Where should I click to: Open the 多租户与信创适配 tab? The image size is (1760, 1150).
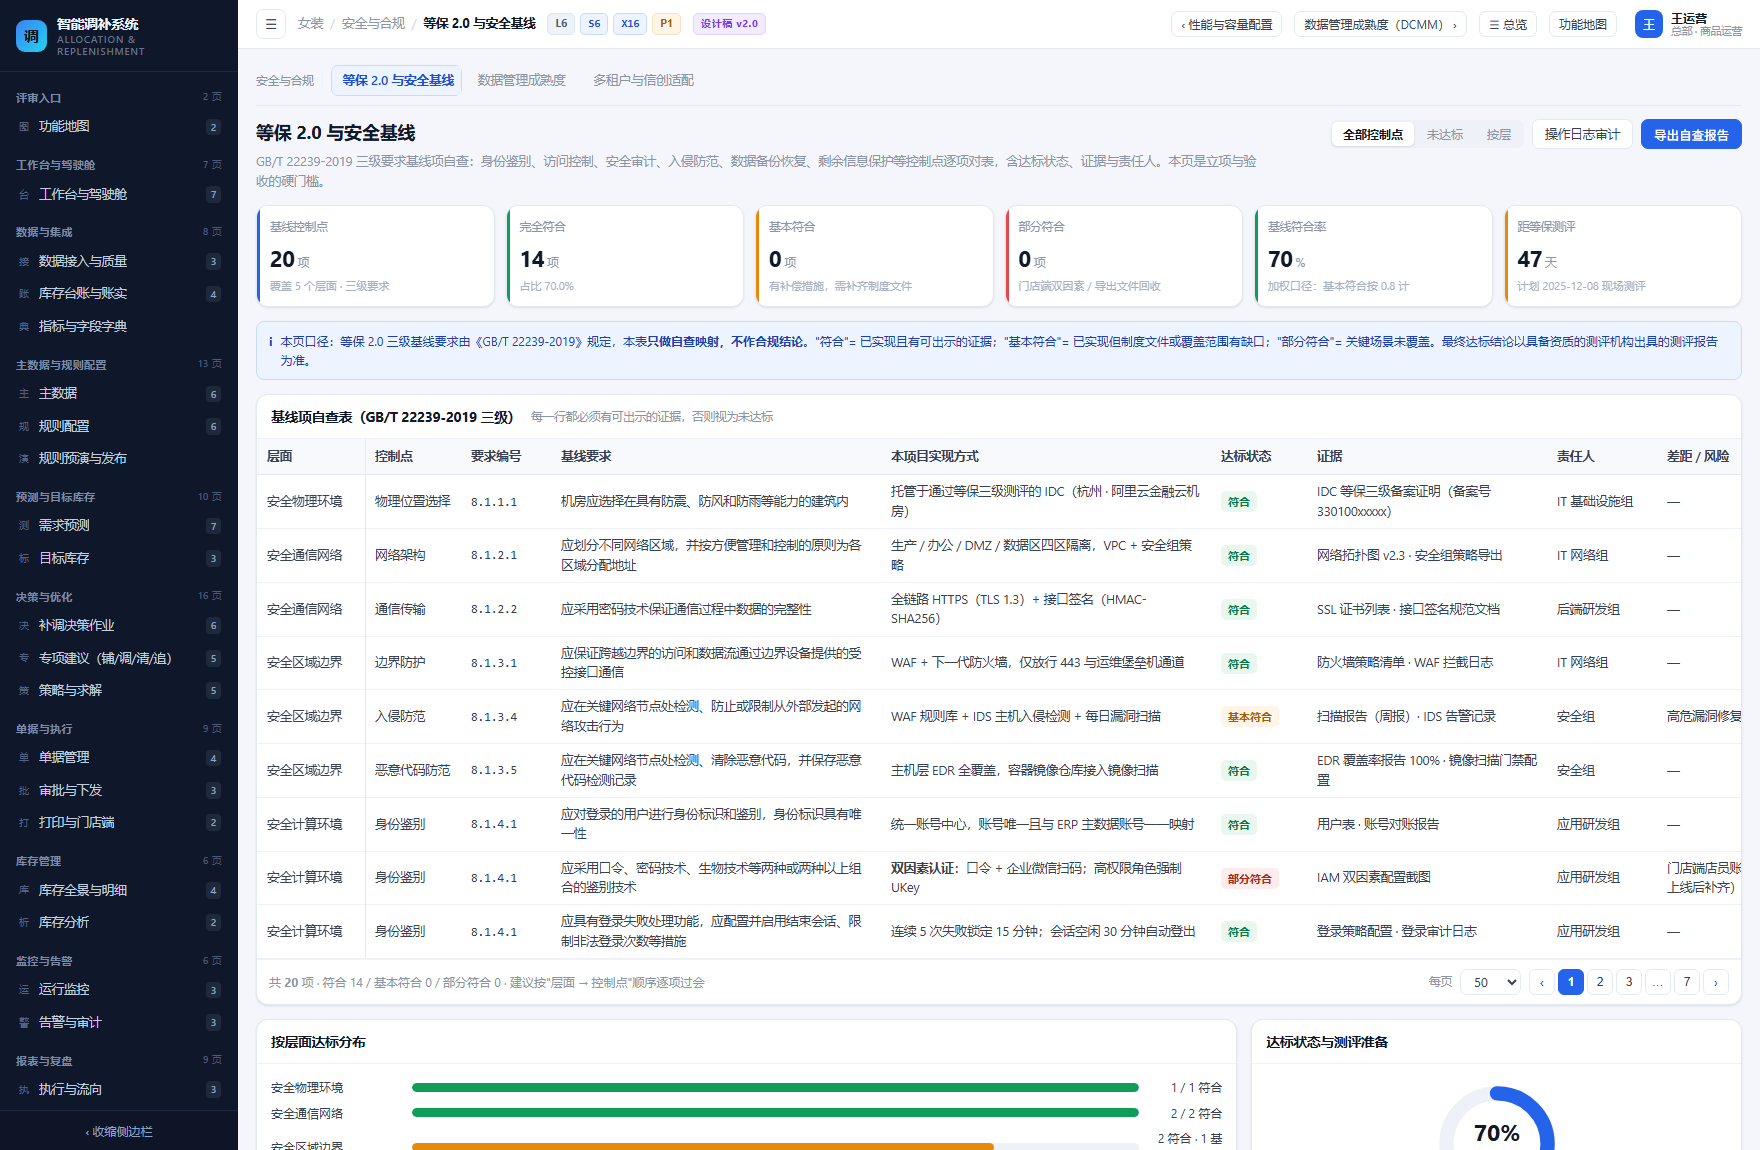pos(643,81)
